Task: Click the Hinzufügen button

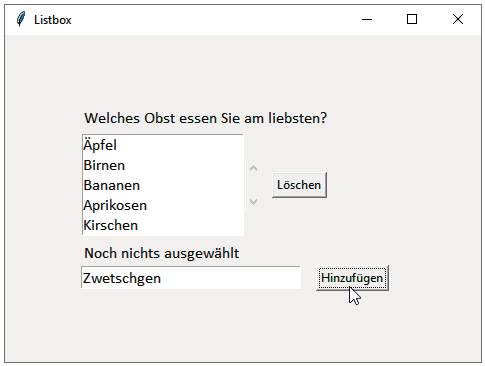Action: [x=352, y=278]
